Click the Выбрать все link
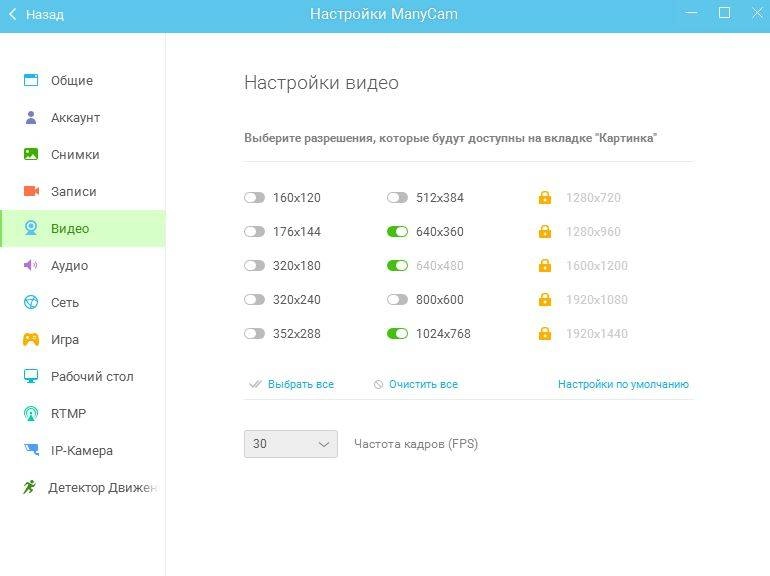The image size is (770, 576). (x=301, y=384)
